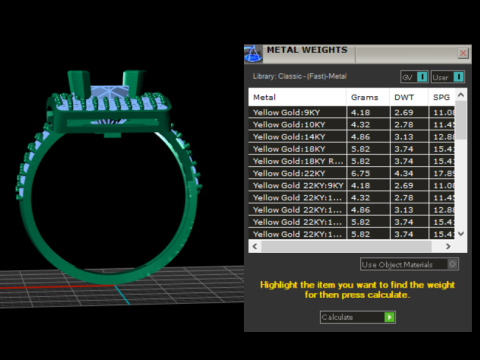Select the Yellow Gold:18KY row

(x=351, y=149)
